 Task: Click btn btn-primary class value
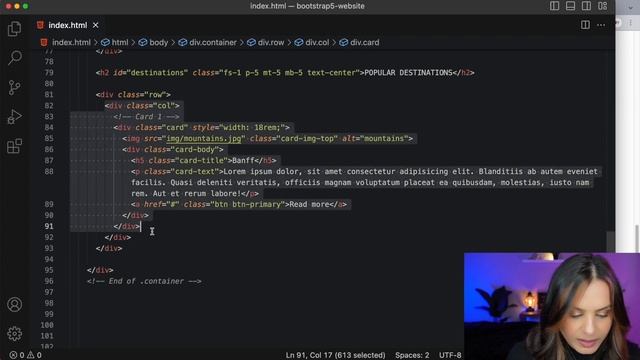[249, 204]
